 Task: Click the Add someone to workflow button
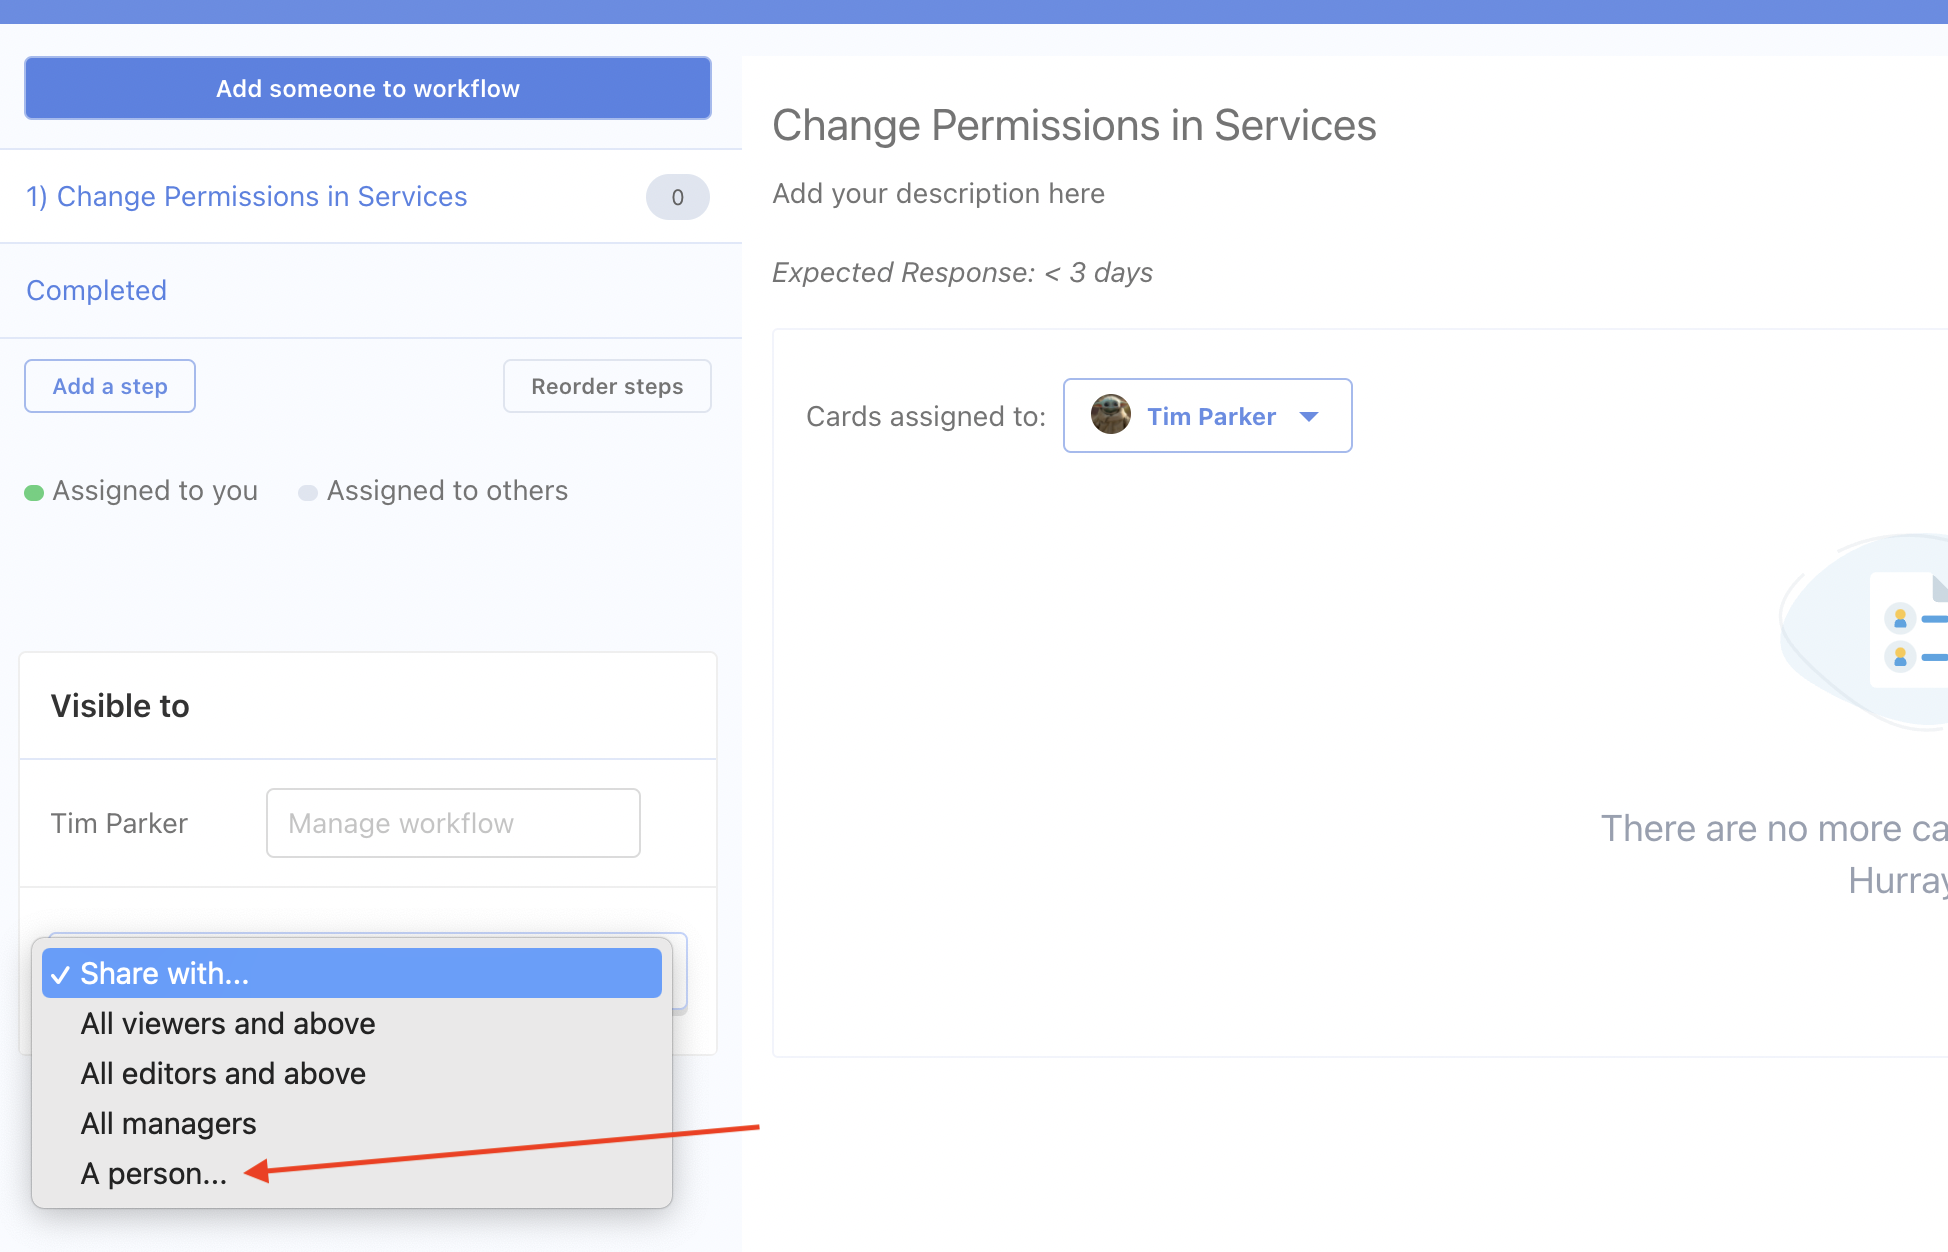click(367, 88)
